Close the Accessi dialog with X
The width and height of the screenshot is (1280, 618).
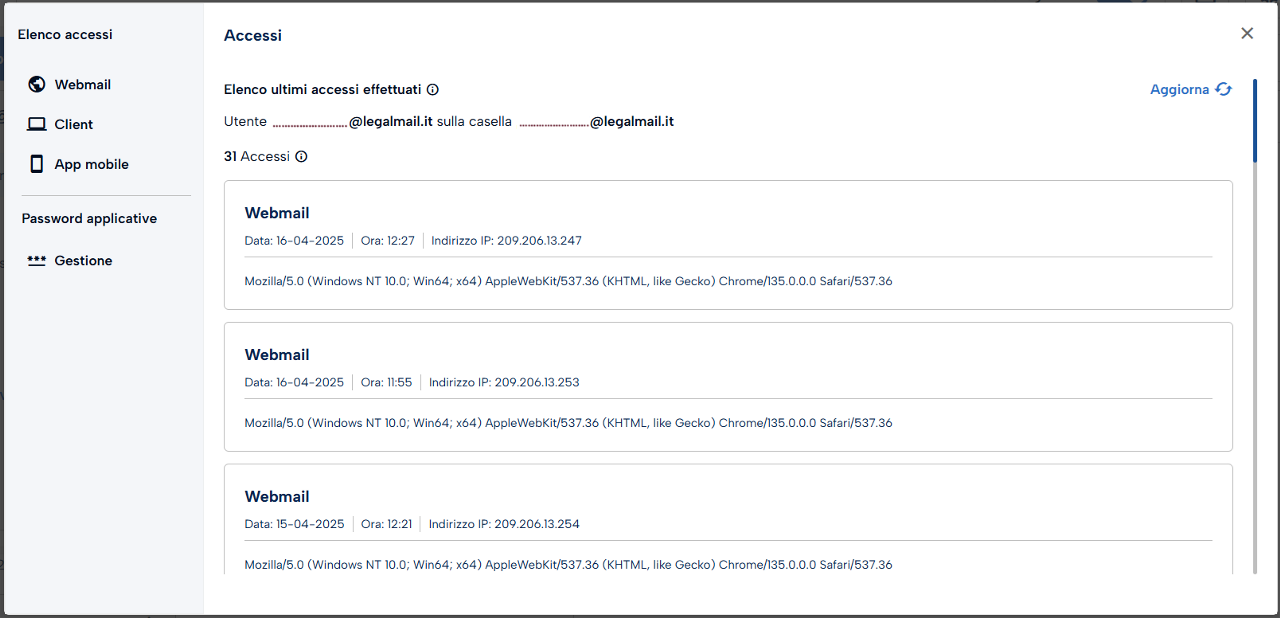coord(1247,33)
